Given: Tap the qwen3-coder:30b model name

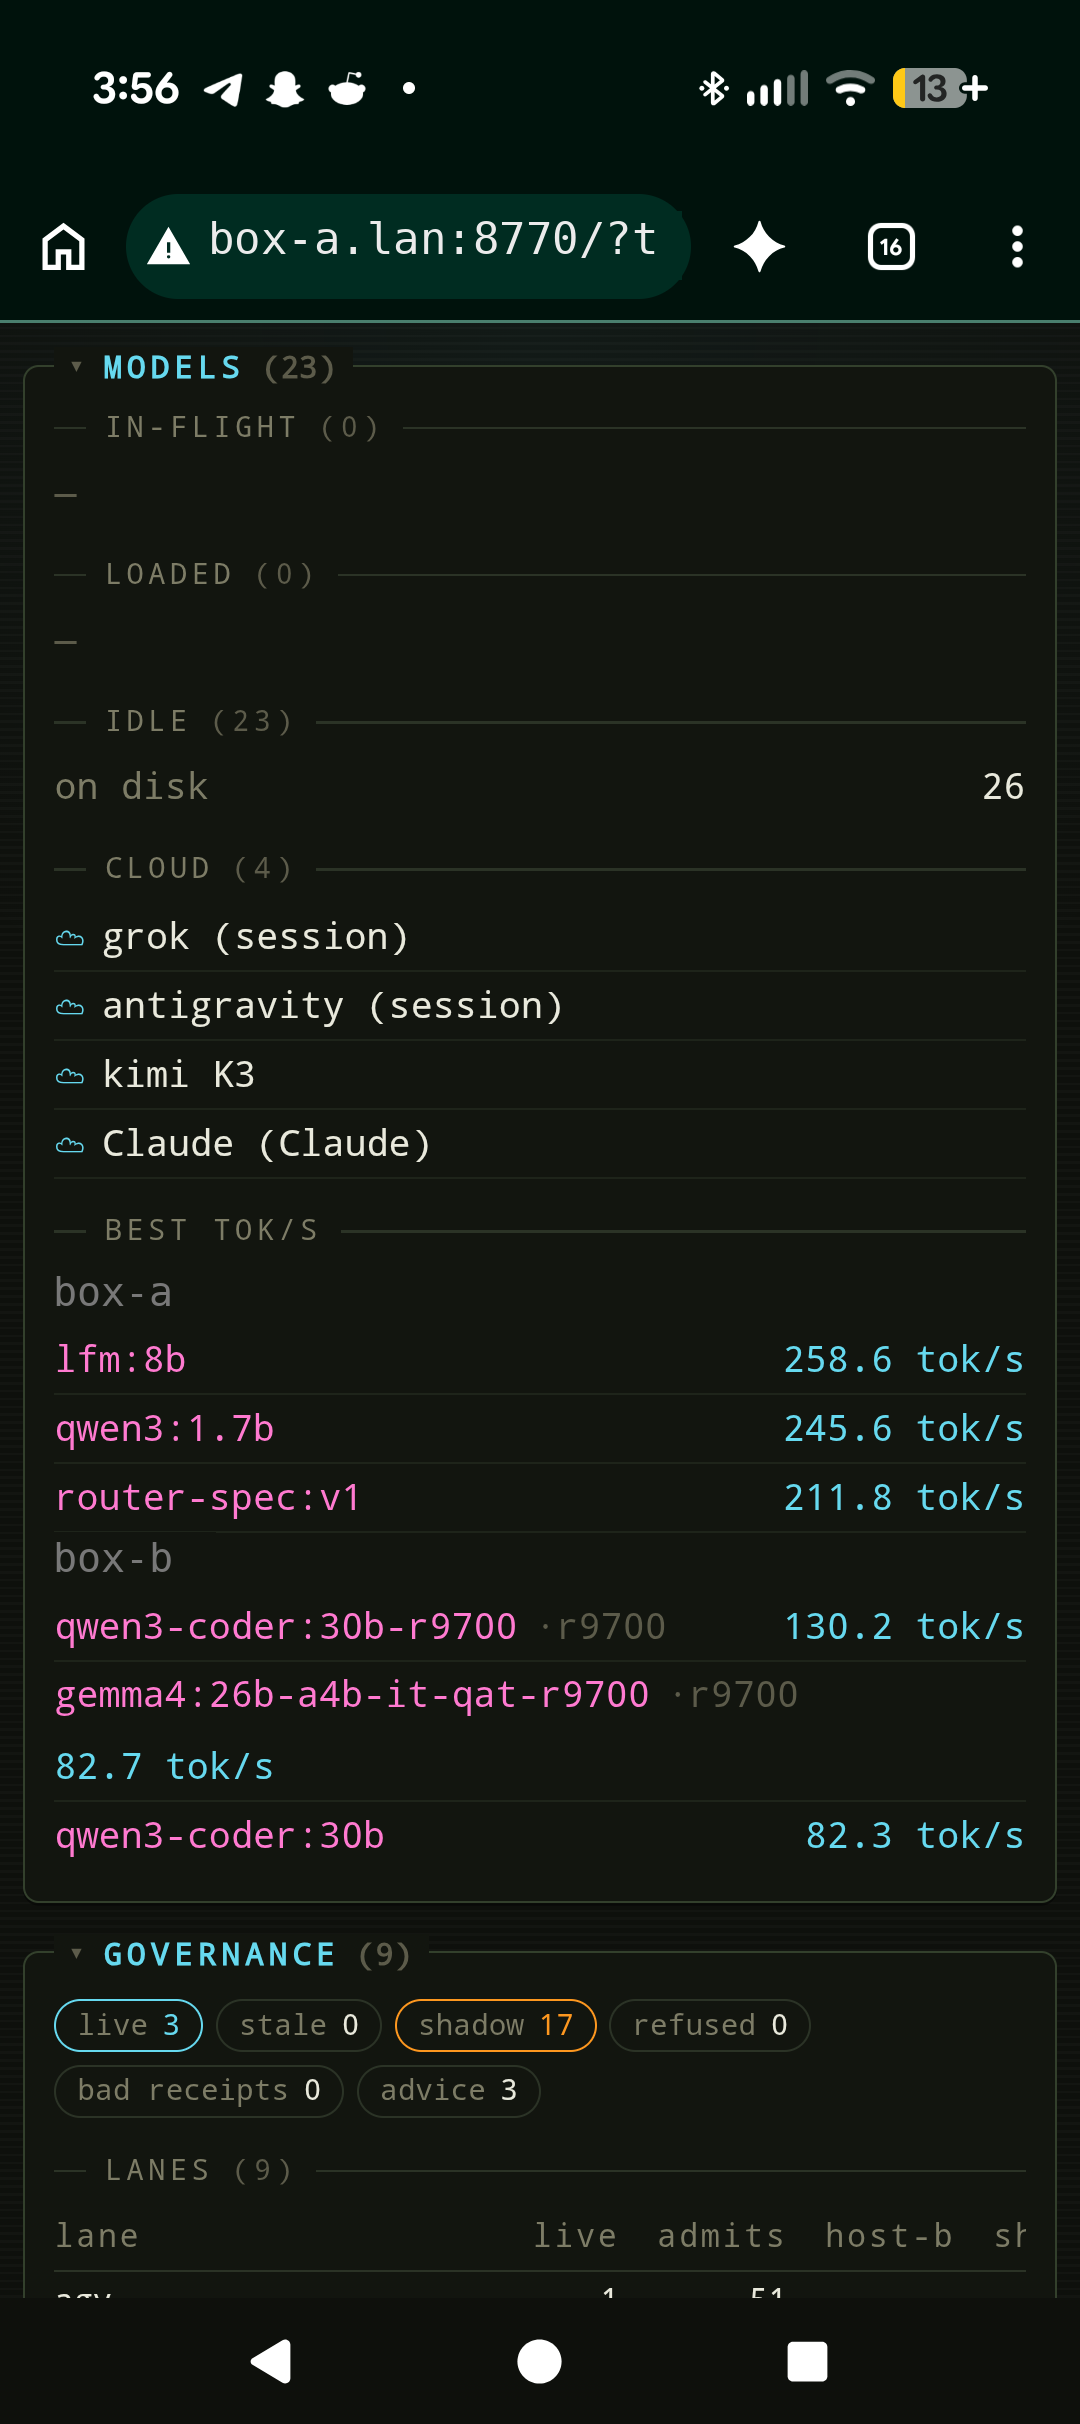Looking at the screenshot, I should click(x=220, y=1836).
